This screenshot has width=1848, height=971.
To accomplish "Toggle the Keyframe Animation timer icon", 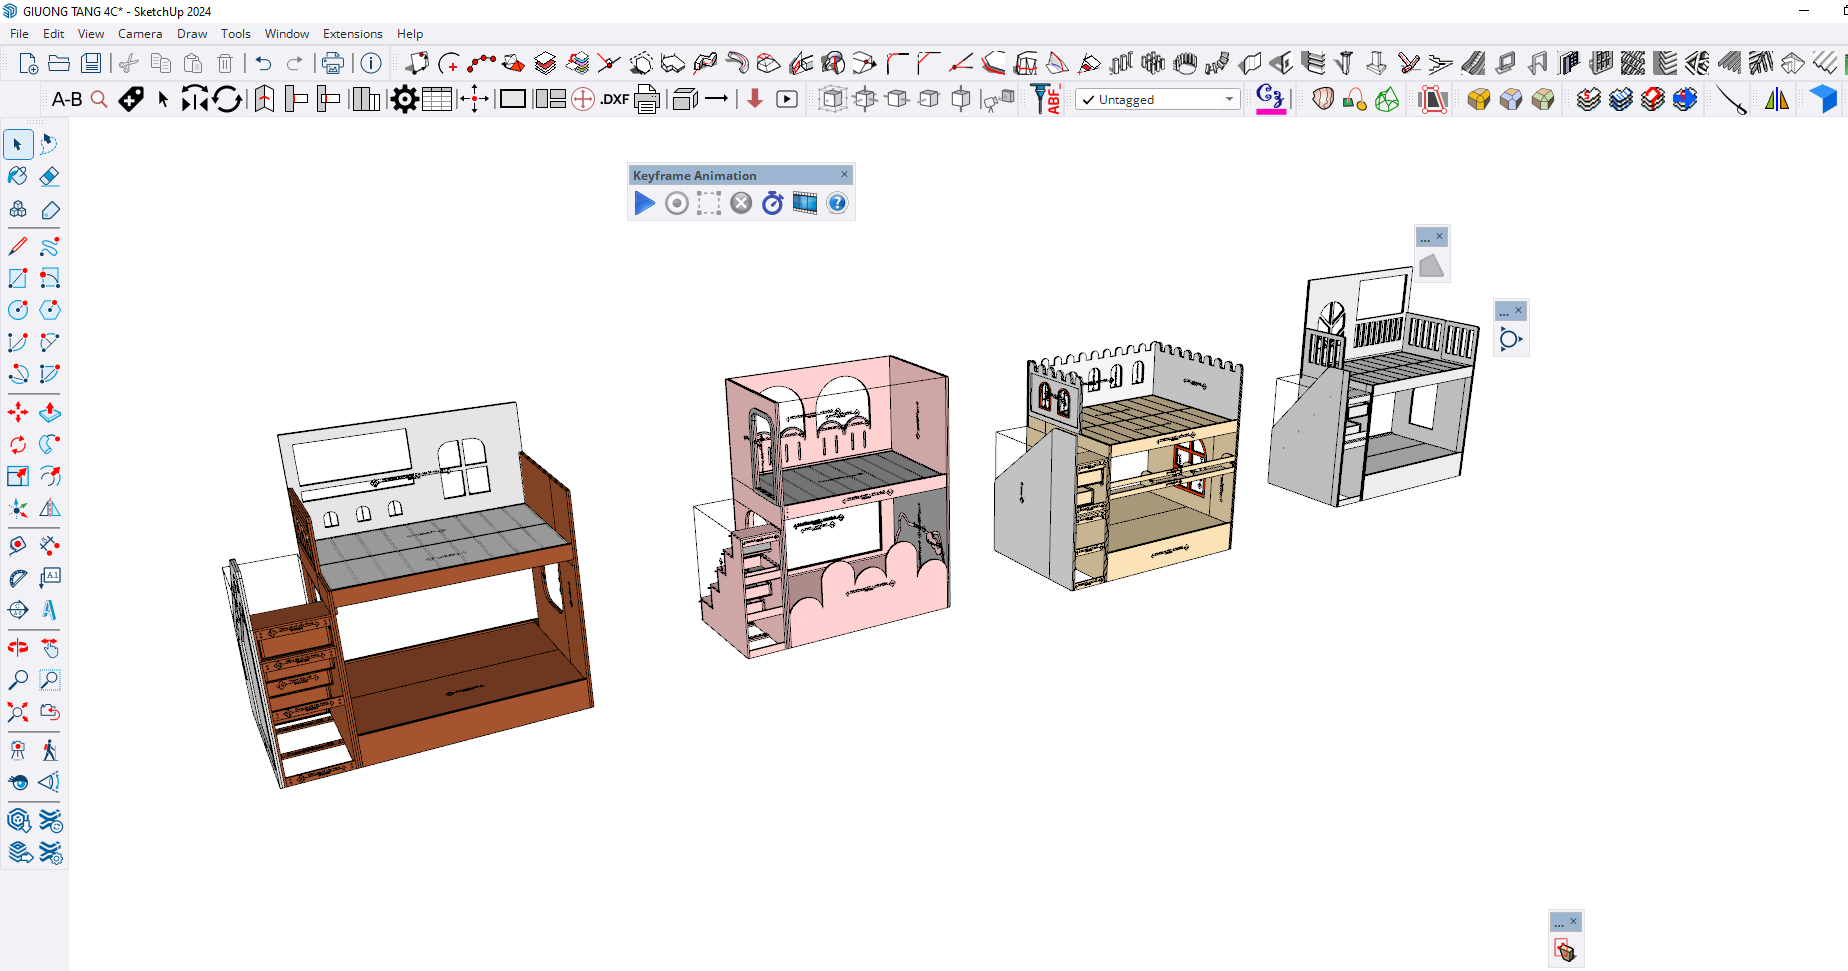I will tap(772, 203).
